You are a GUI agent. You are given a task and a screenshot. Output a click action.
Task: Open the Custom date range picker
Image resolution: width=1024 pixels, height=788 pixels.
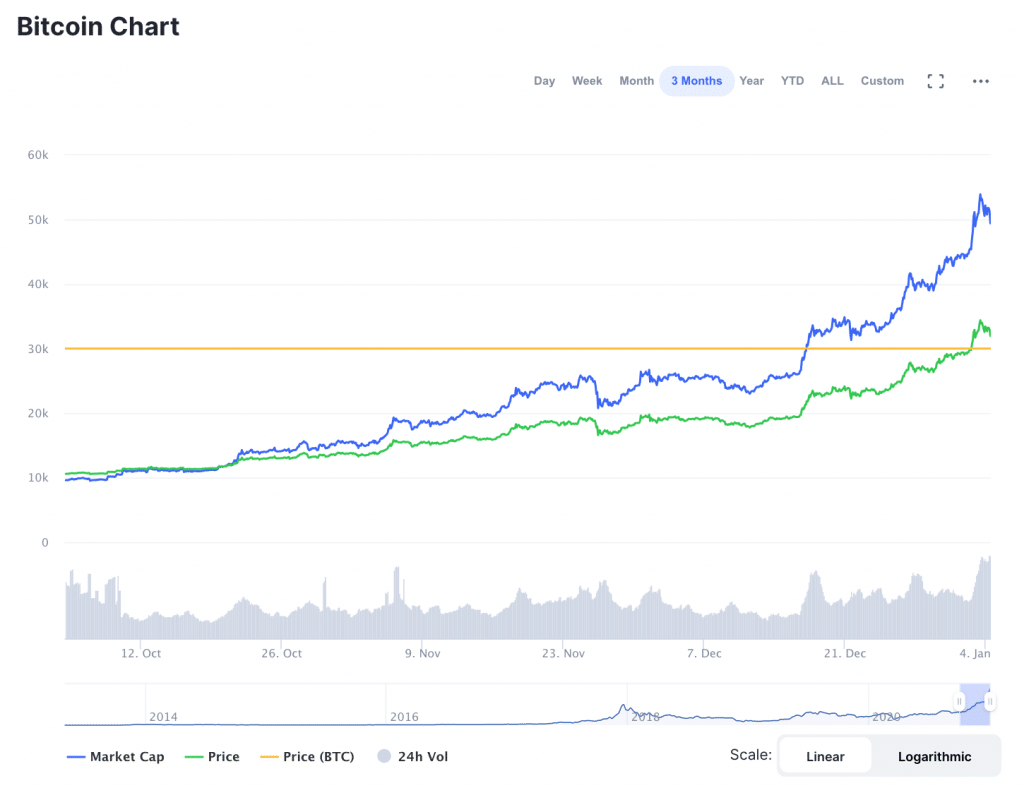(x=882, y=81)
